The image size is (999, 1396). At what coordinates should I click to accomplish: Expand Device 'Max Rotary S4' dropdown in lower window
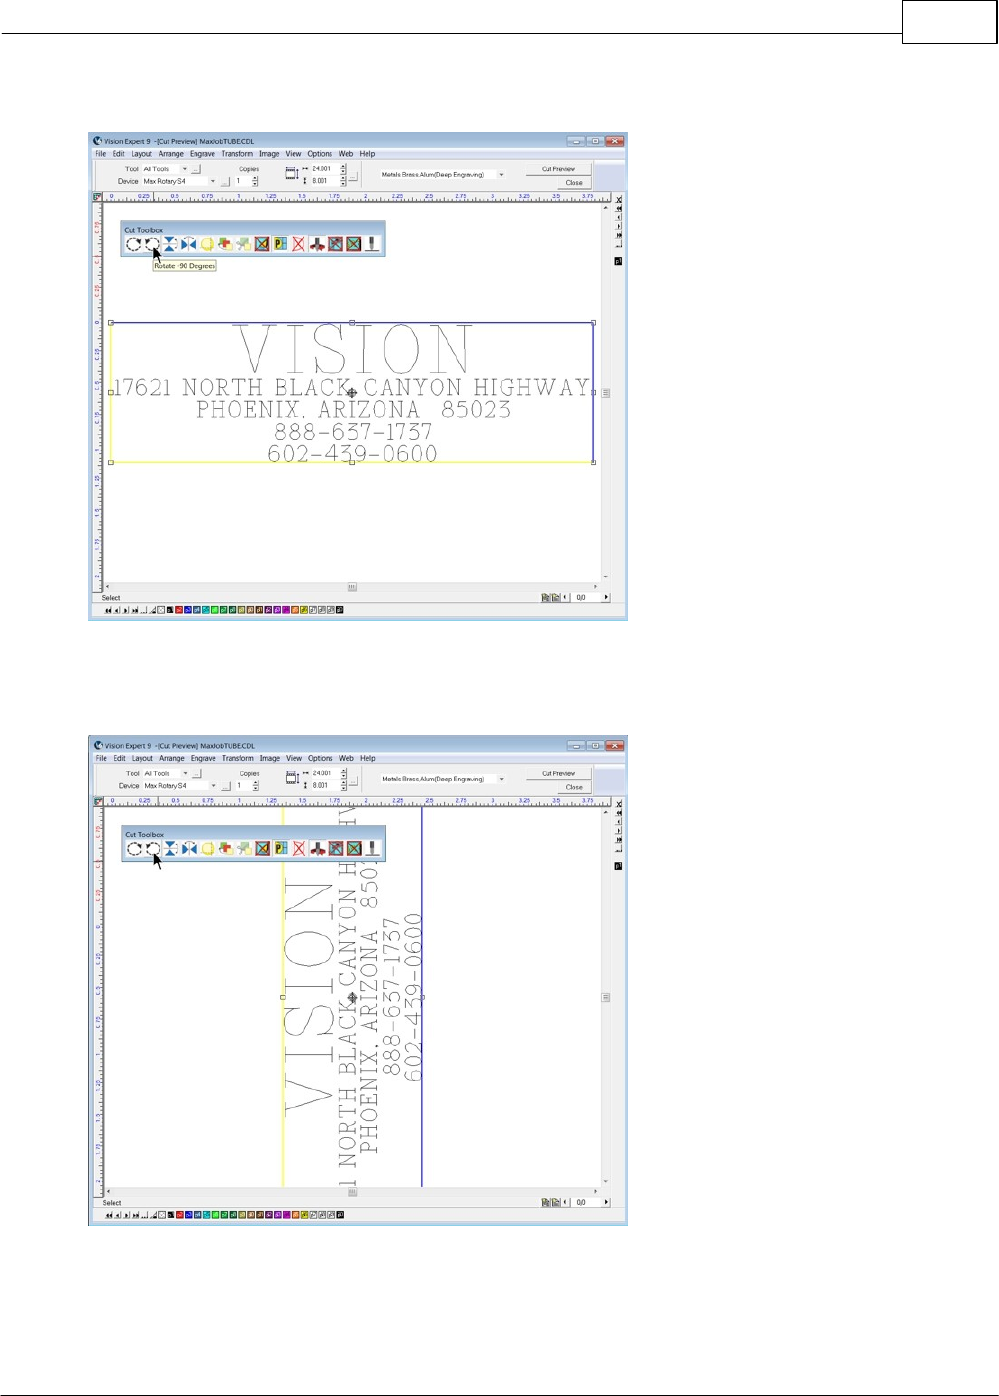coord(214,785)
